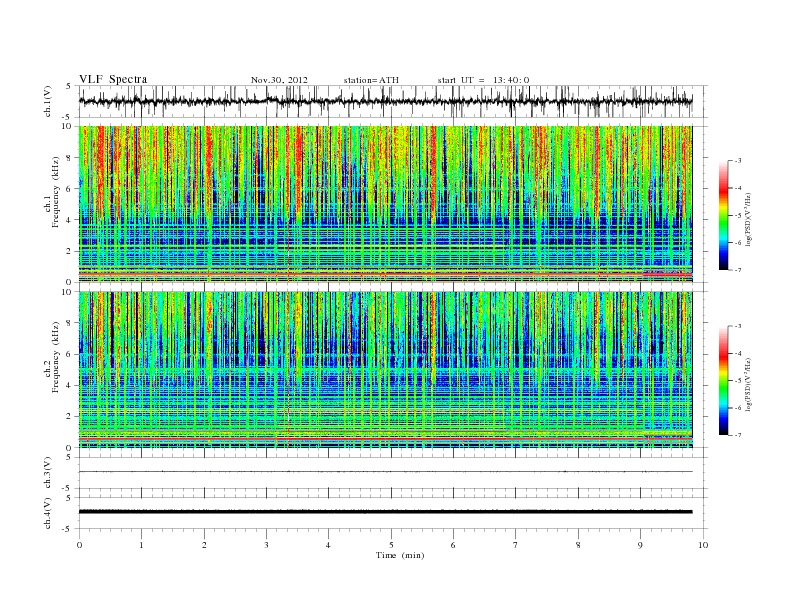Click the 'ch.3(V)' axis label

coord(48,473)
